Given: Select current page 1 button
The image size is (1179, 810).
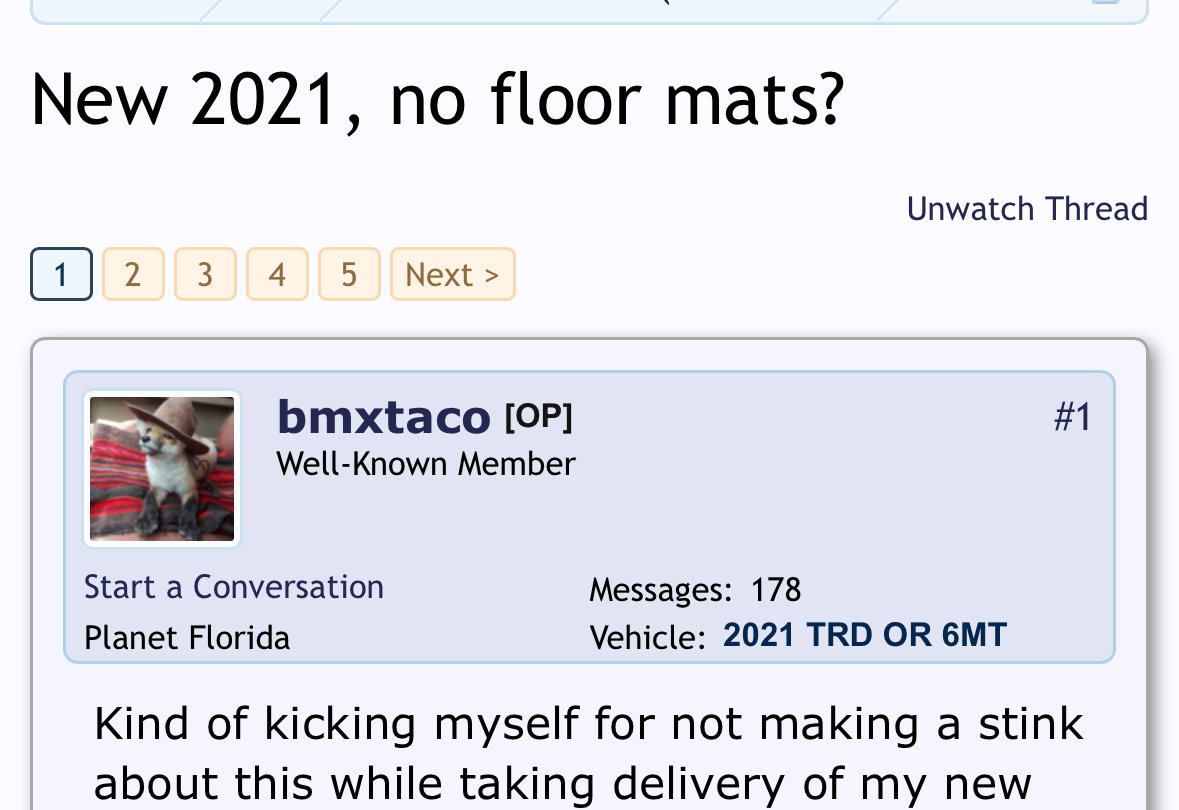Looking at the screenshot, I should pos(62,274).
